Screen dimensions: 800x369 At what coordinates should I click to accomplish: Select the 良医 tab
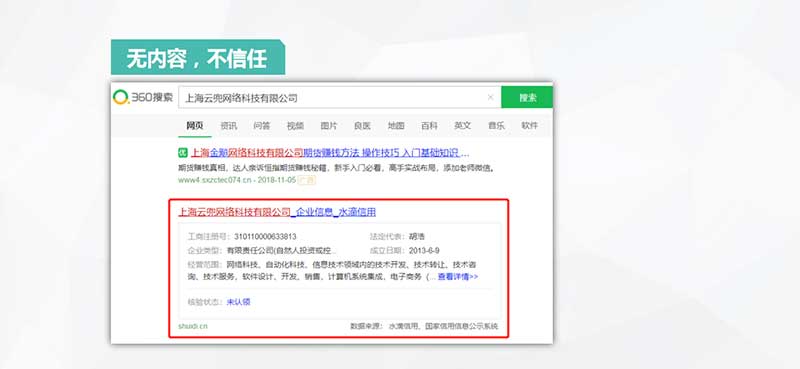[362, 126]
